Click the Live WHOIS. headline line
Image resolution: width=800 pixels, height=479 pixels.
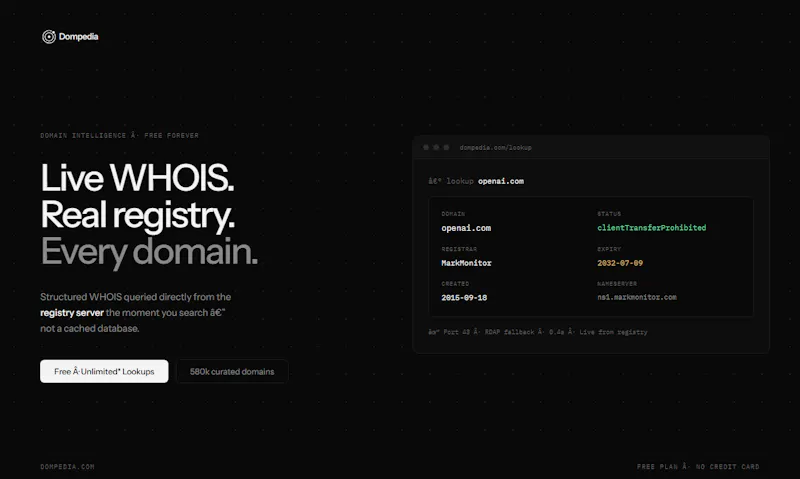137,178
